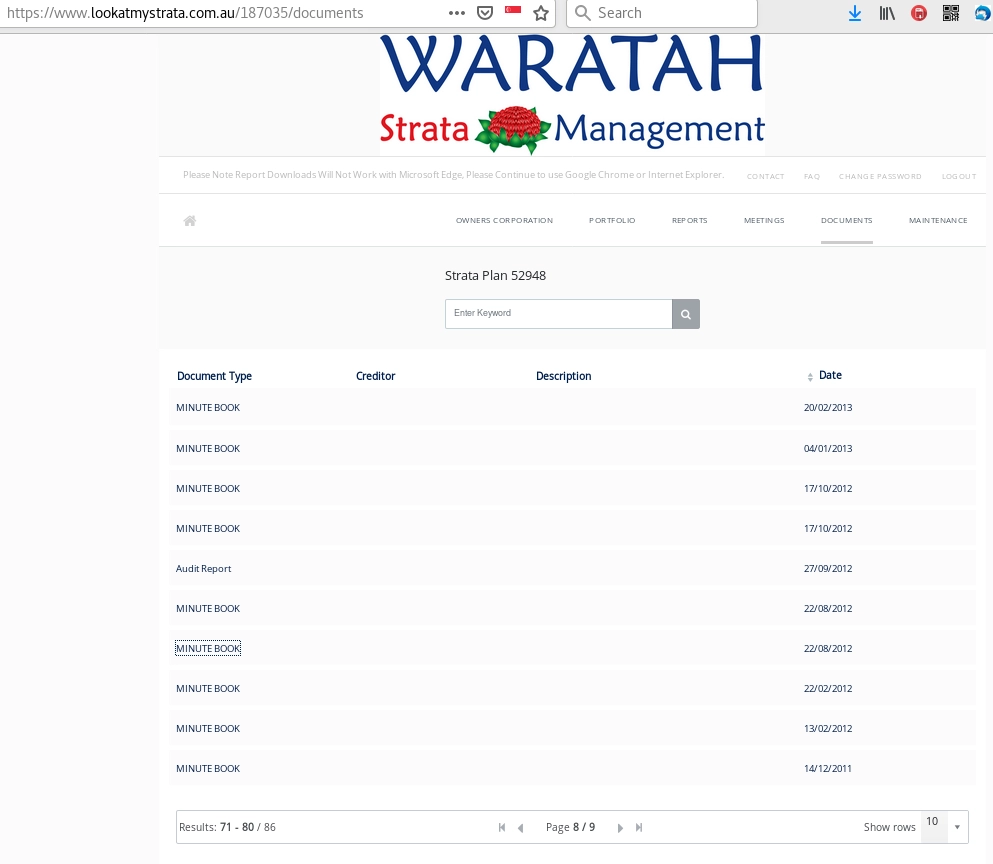Open Show rows dropdown
The image size is (993, 864).
coord(944,827)
